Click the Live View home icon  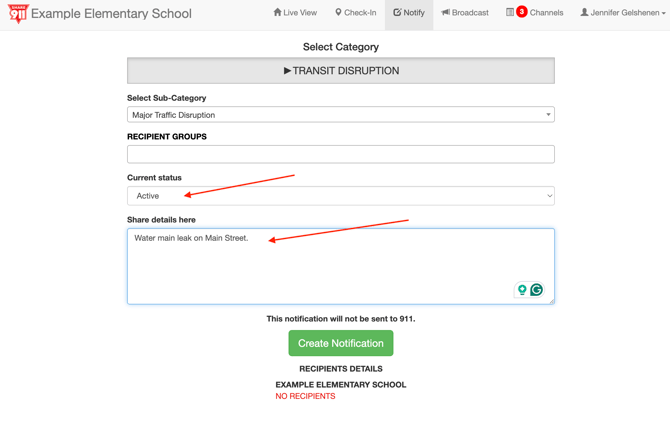(277, 13)
